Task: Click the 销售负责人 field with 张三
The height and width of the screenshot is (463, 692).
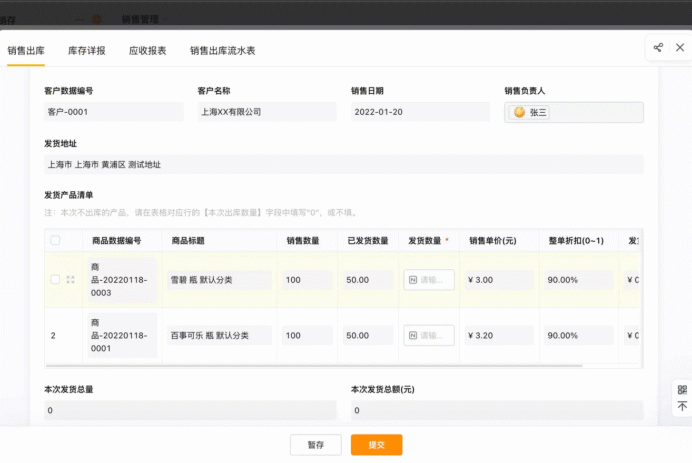Action: coord(574,112)
